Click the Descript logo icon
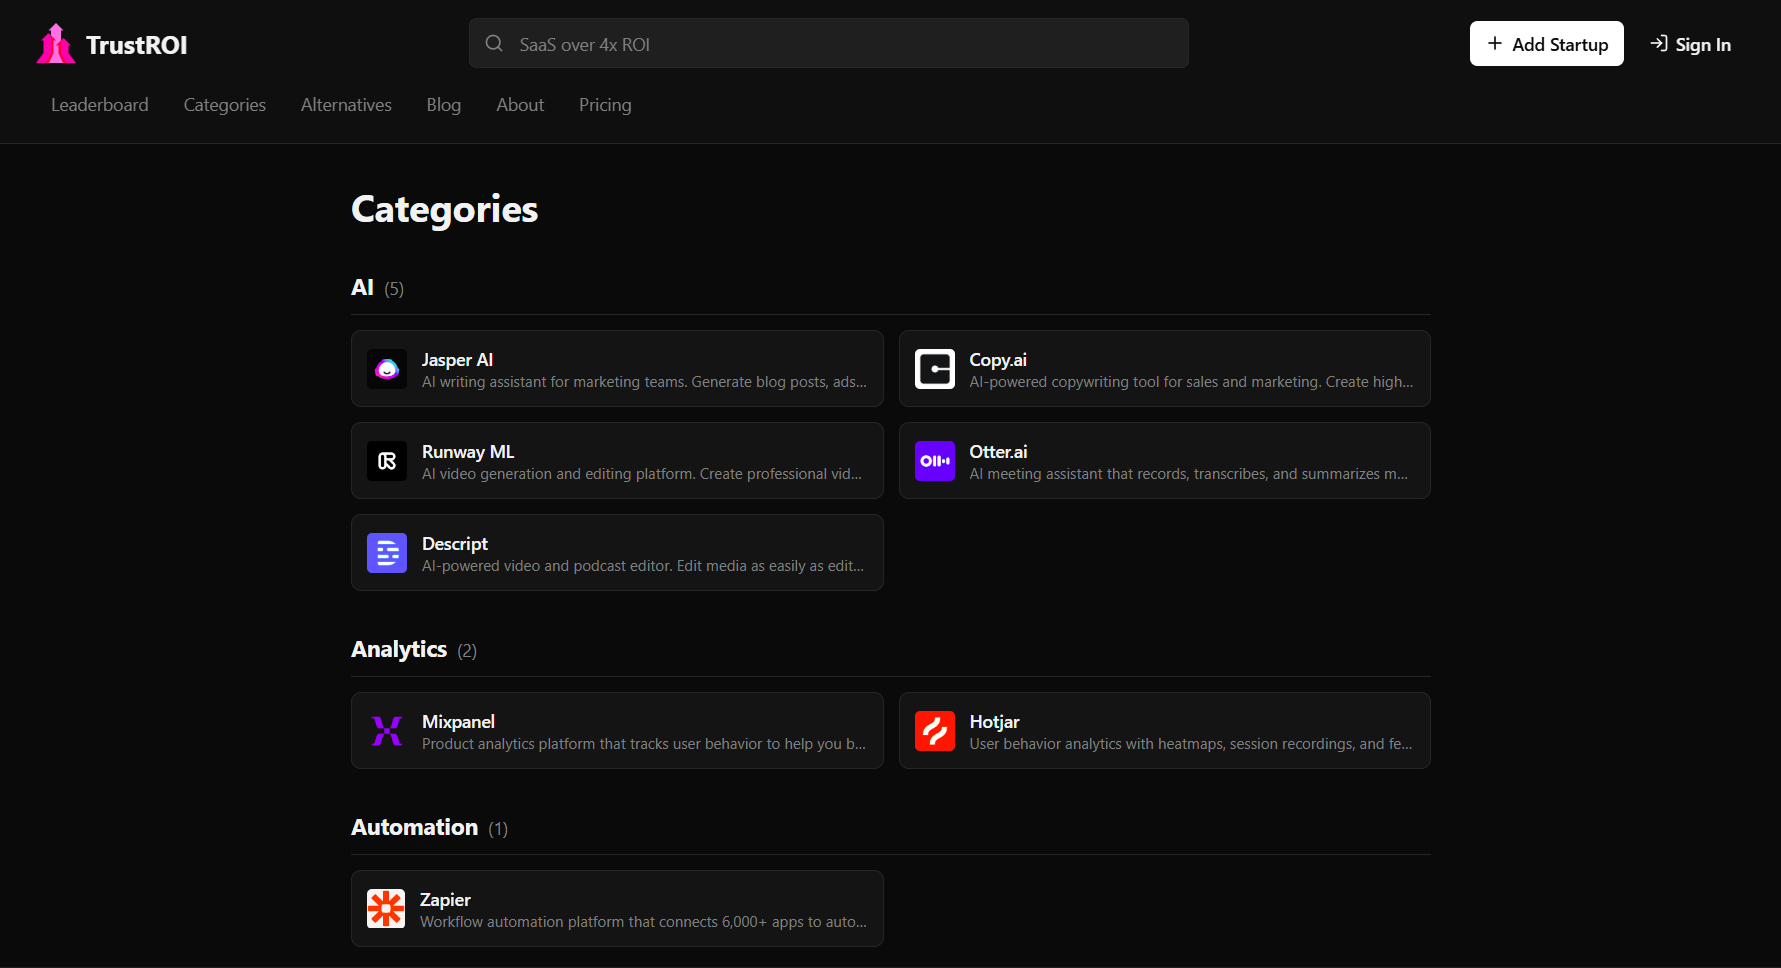The width and height of the screenshot is (1781, 968). tap(387, 553)
